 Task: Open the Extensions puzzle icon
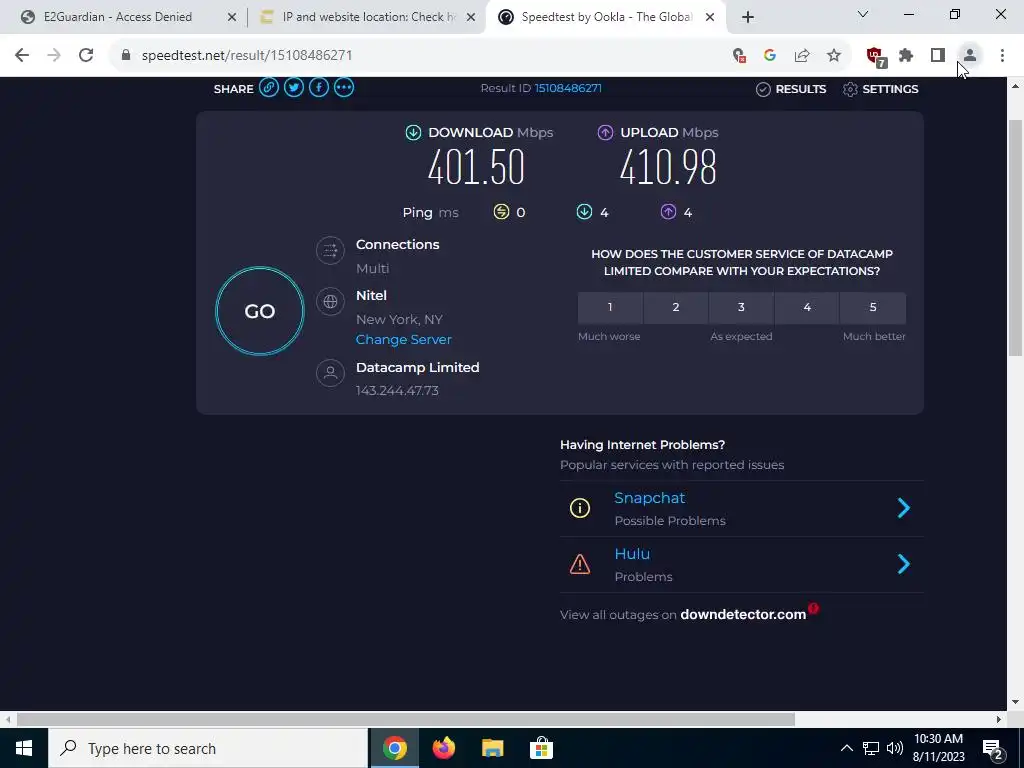(906, 56)
